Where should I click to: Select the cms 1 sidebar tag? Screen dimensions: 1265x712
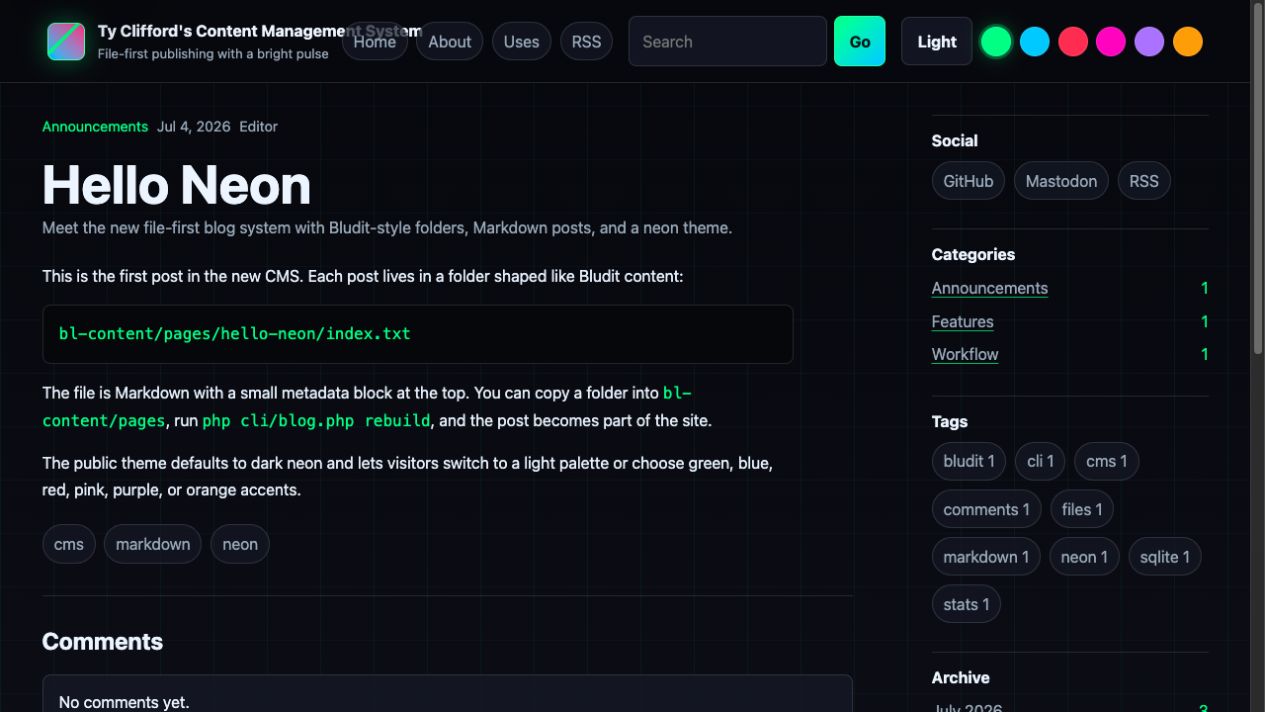coord(1107,461)
